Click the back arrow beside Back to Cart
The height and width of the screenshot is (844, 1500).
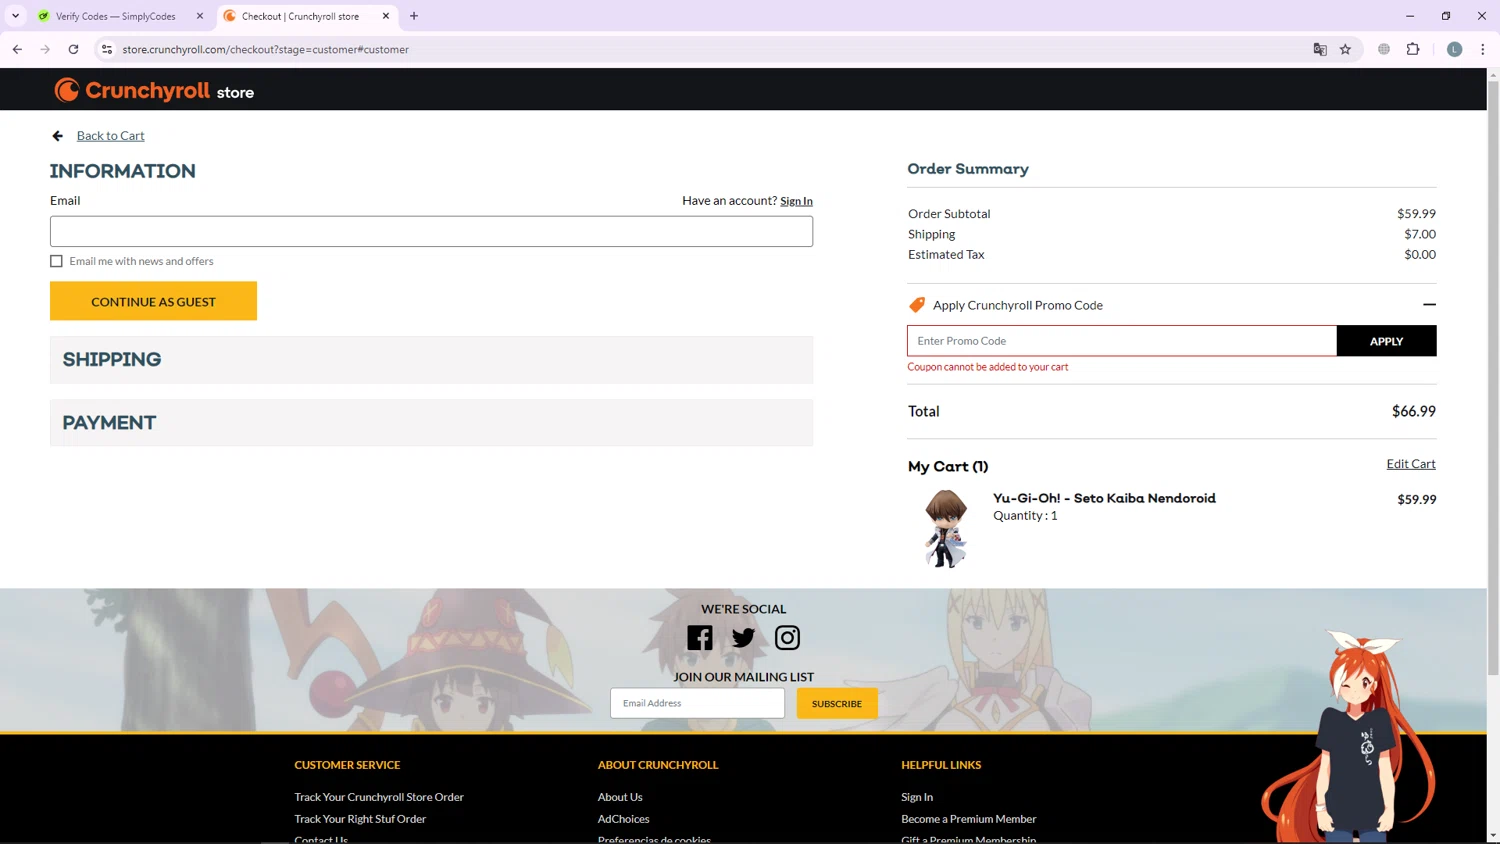point(58,136)
